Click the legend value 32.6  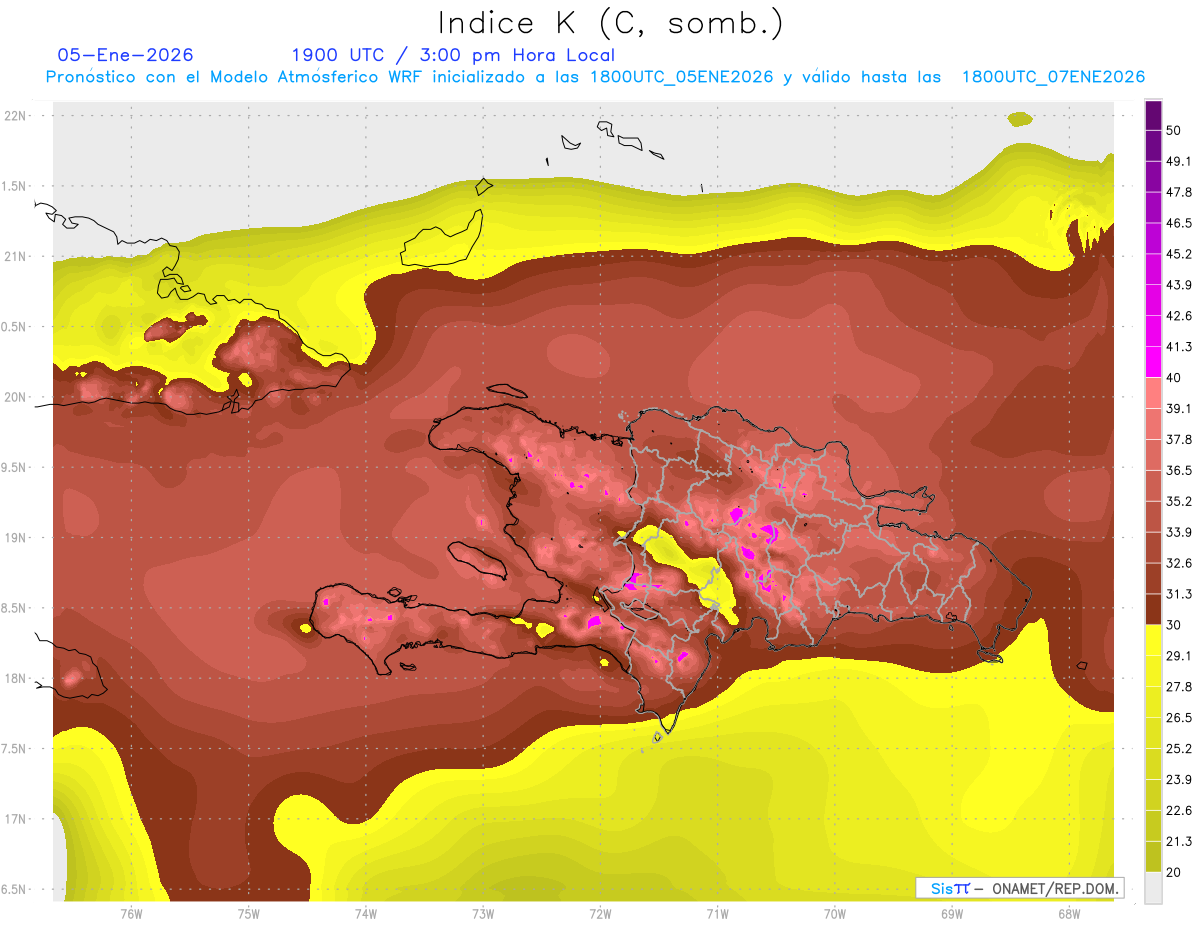click(x=1179, y=563)
